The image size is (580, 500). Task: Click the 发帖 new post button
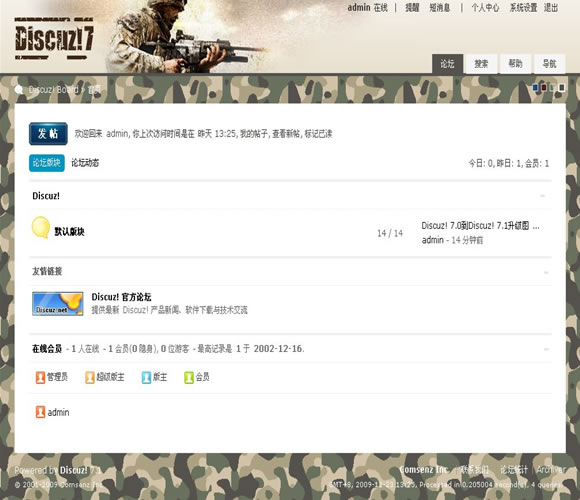tap(48, 134)
